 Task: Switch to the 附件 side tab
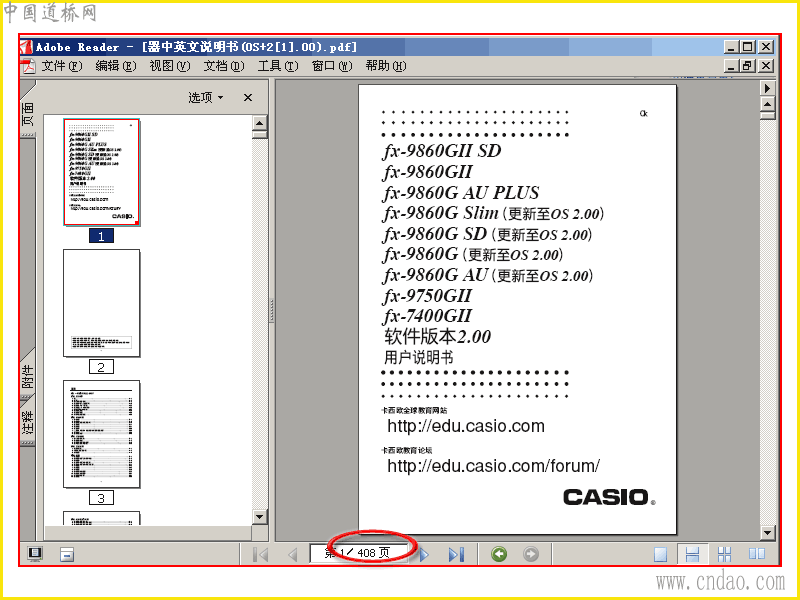pyautogui.click(x=28, y=376)
